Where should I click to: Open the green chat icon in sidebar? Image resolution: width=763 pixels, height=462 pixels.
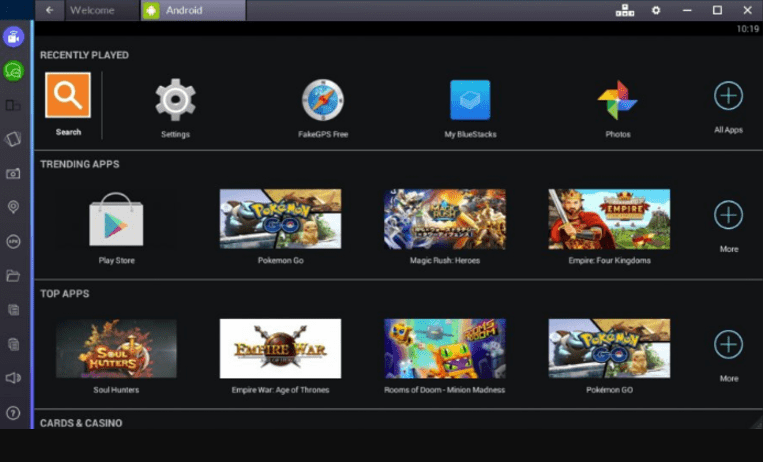click(14, 71)
